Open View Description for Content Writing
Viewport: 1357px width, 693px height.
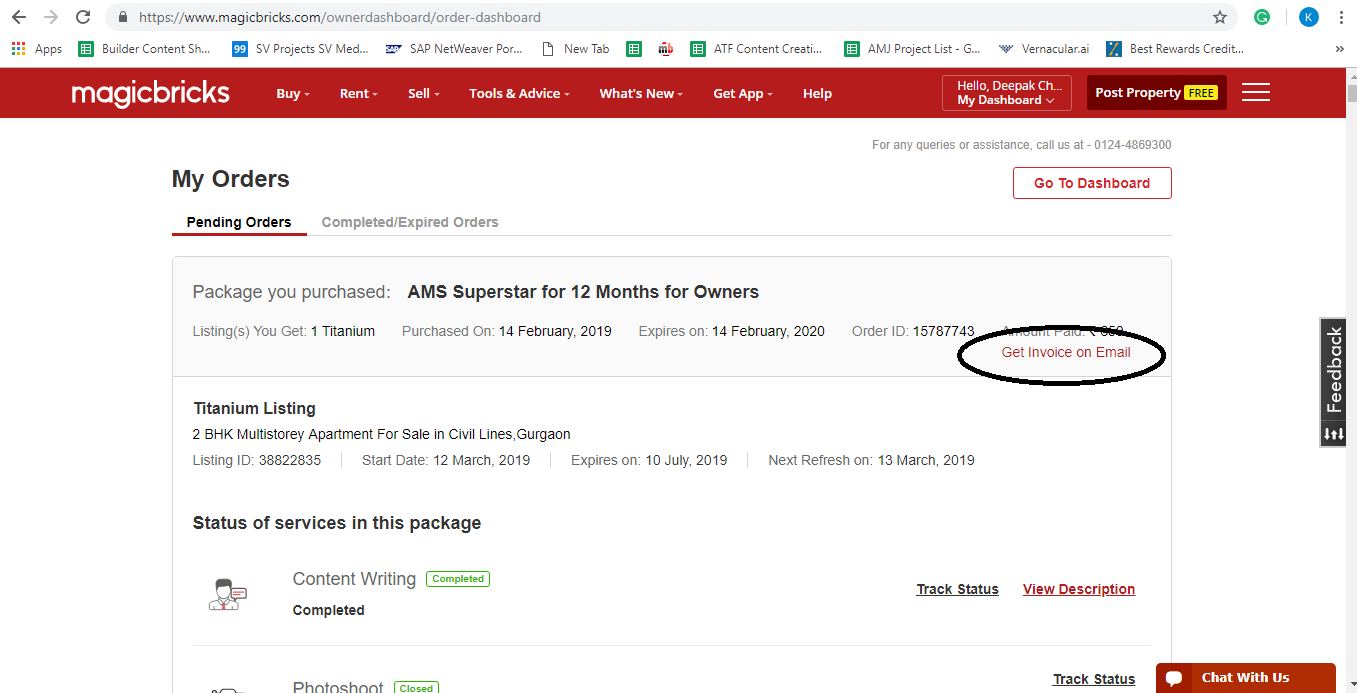(x=1078, y=589)
